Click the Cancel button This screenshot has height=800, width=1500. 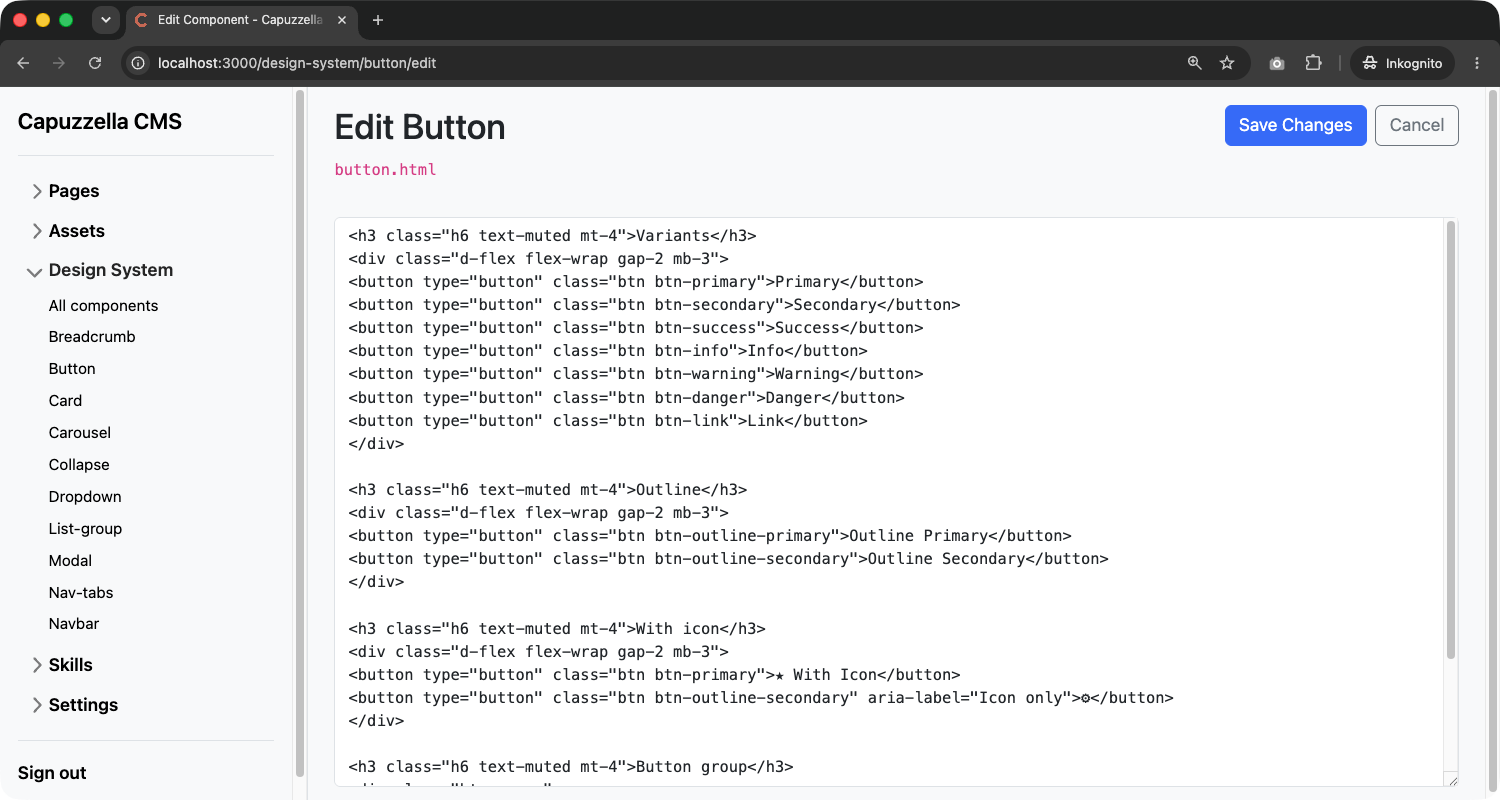(1417, 125)
